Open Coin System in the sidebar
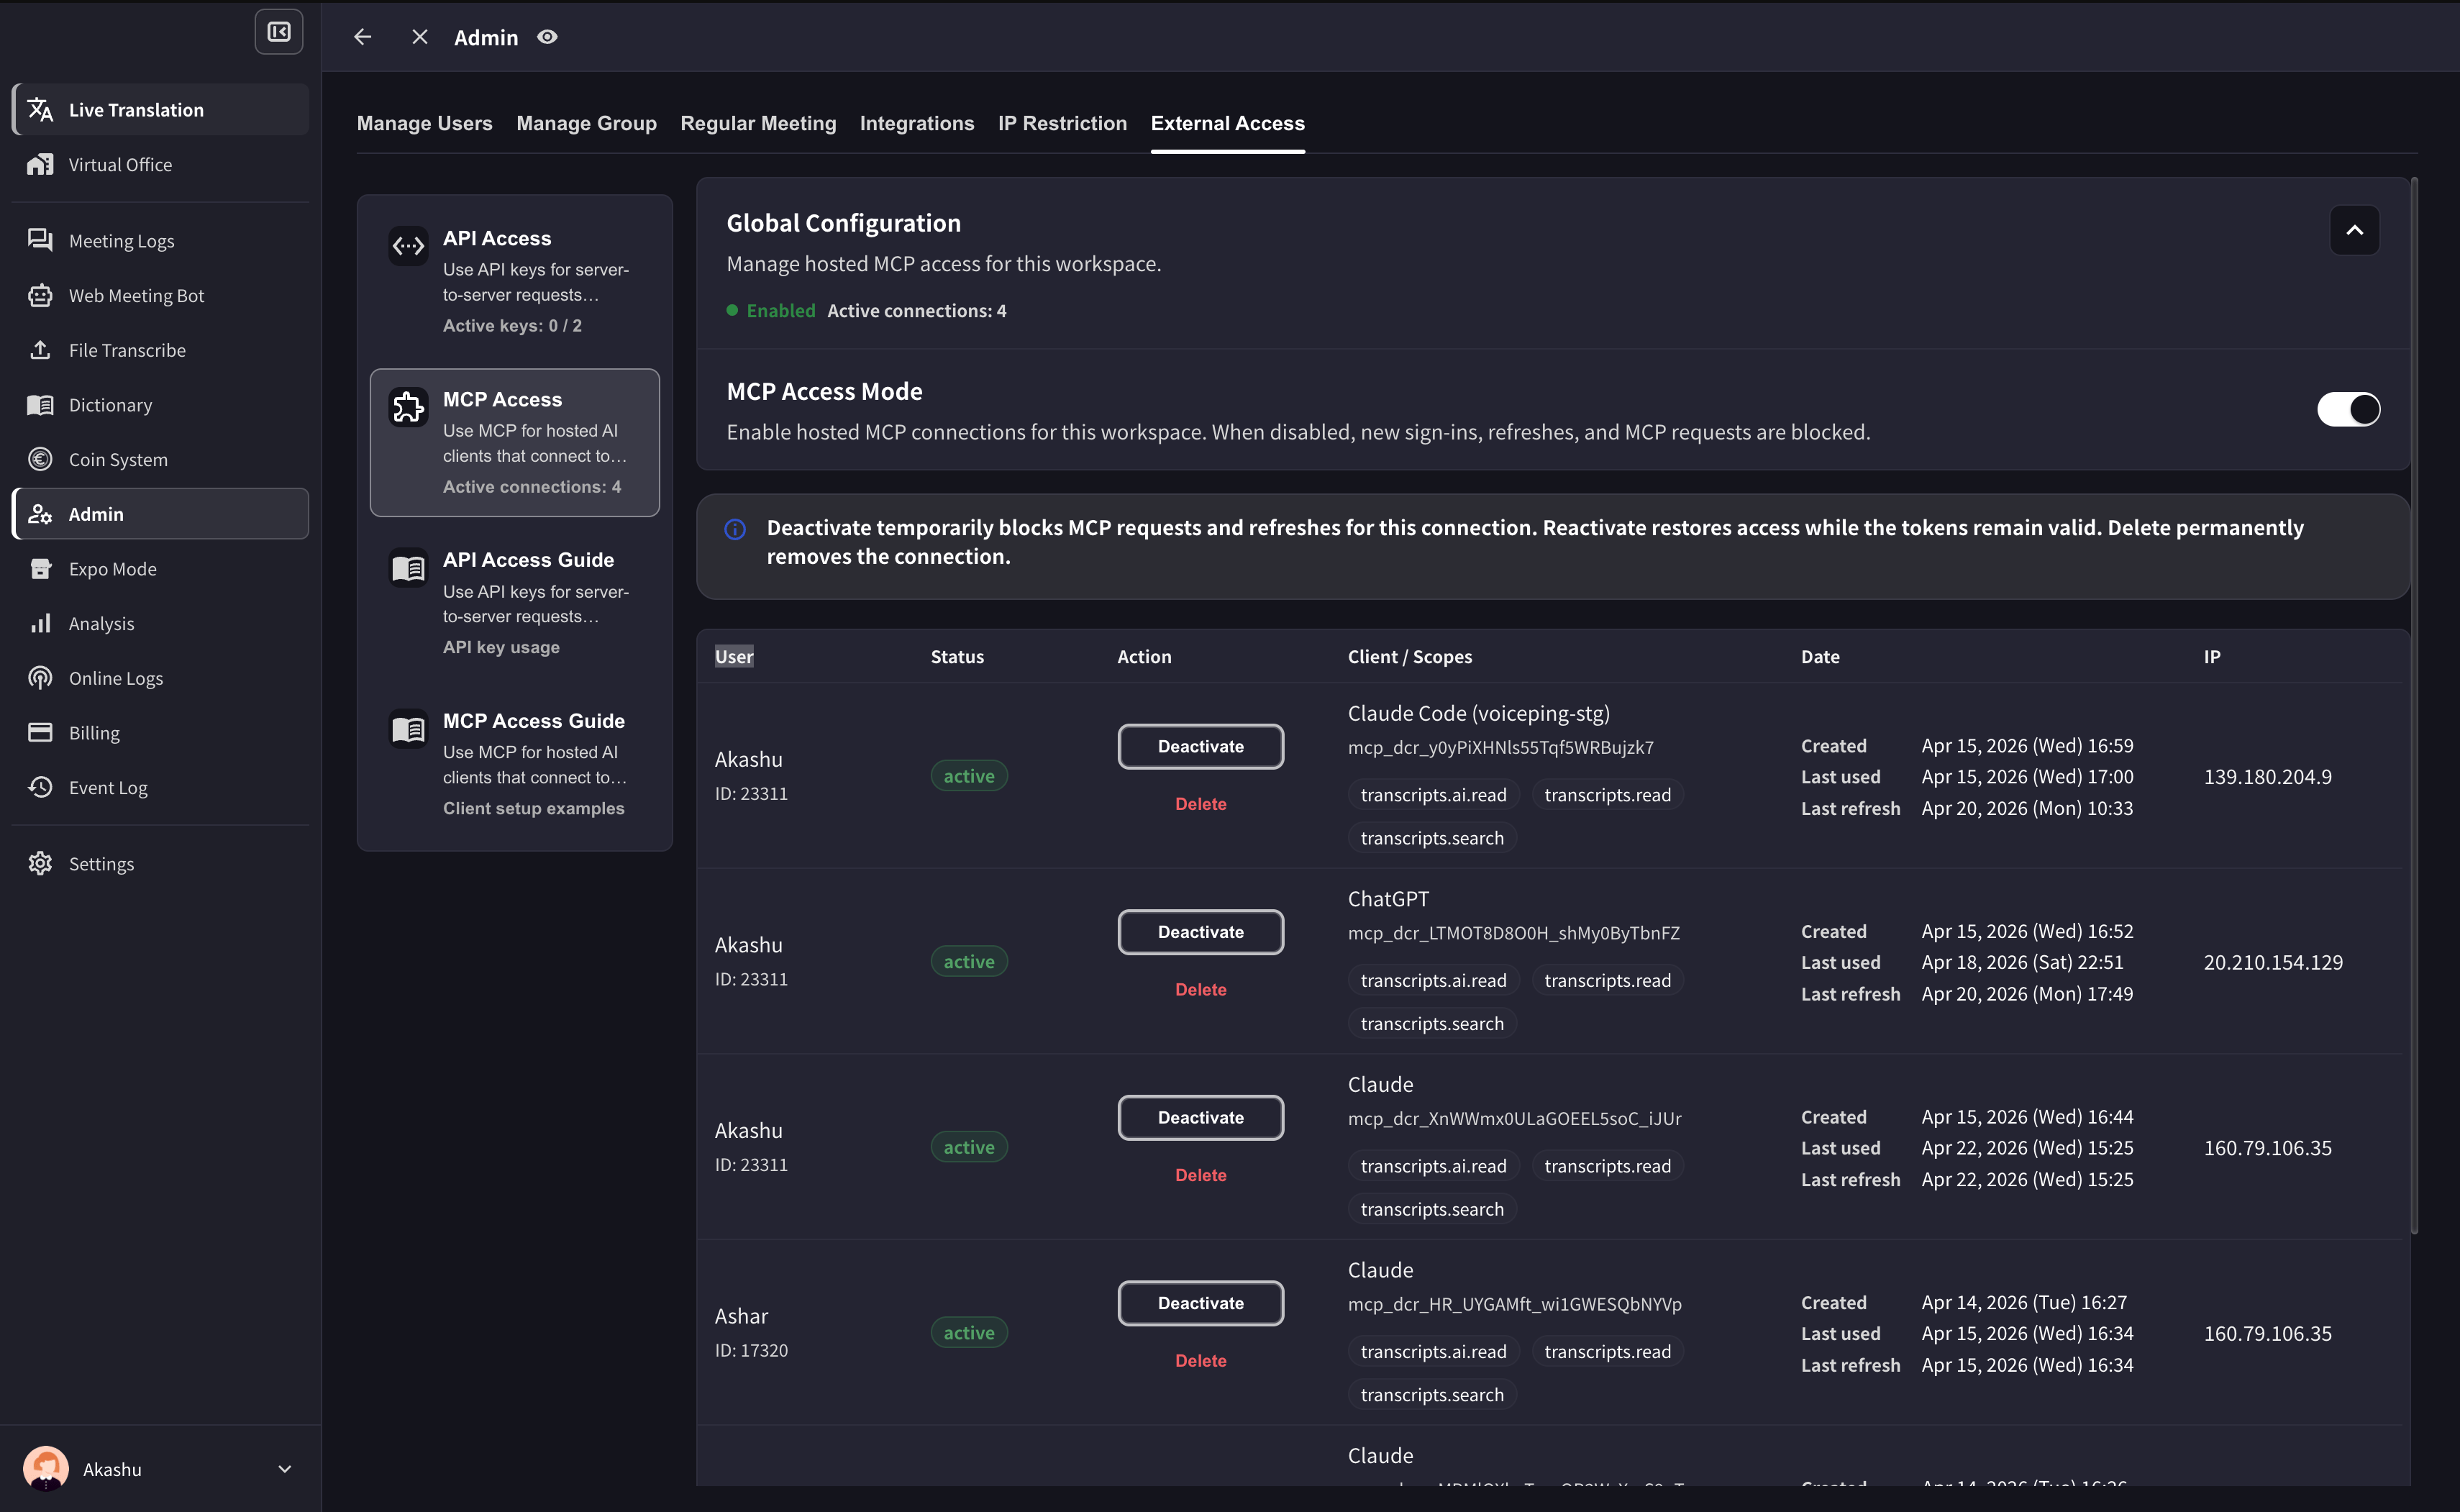 (160, 459)
